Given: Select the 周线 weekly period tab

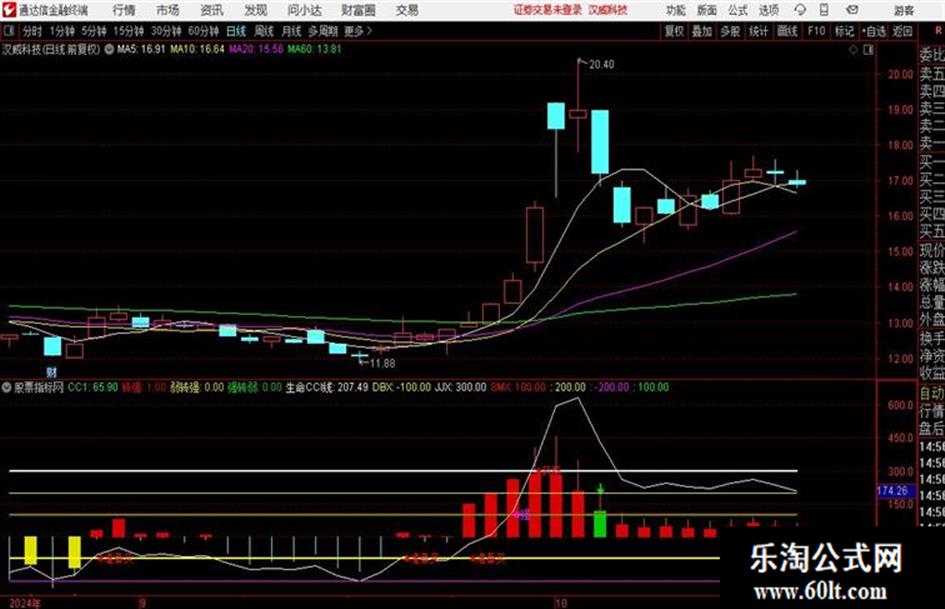Looking at the screenshot, I should tap(264, 31).
